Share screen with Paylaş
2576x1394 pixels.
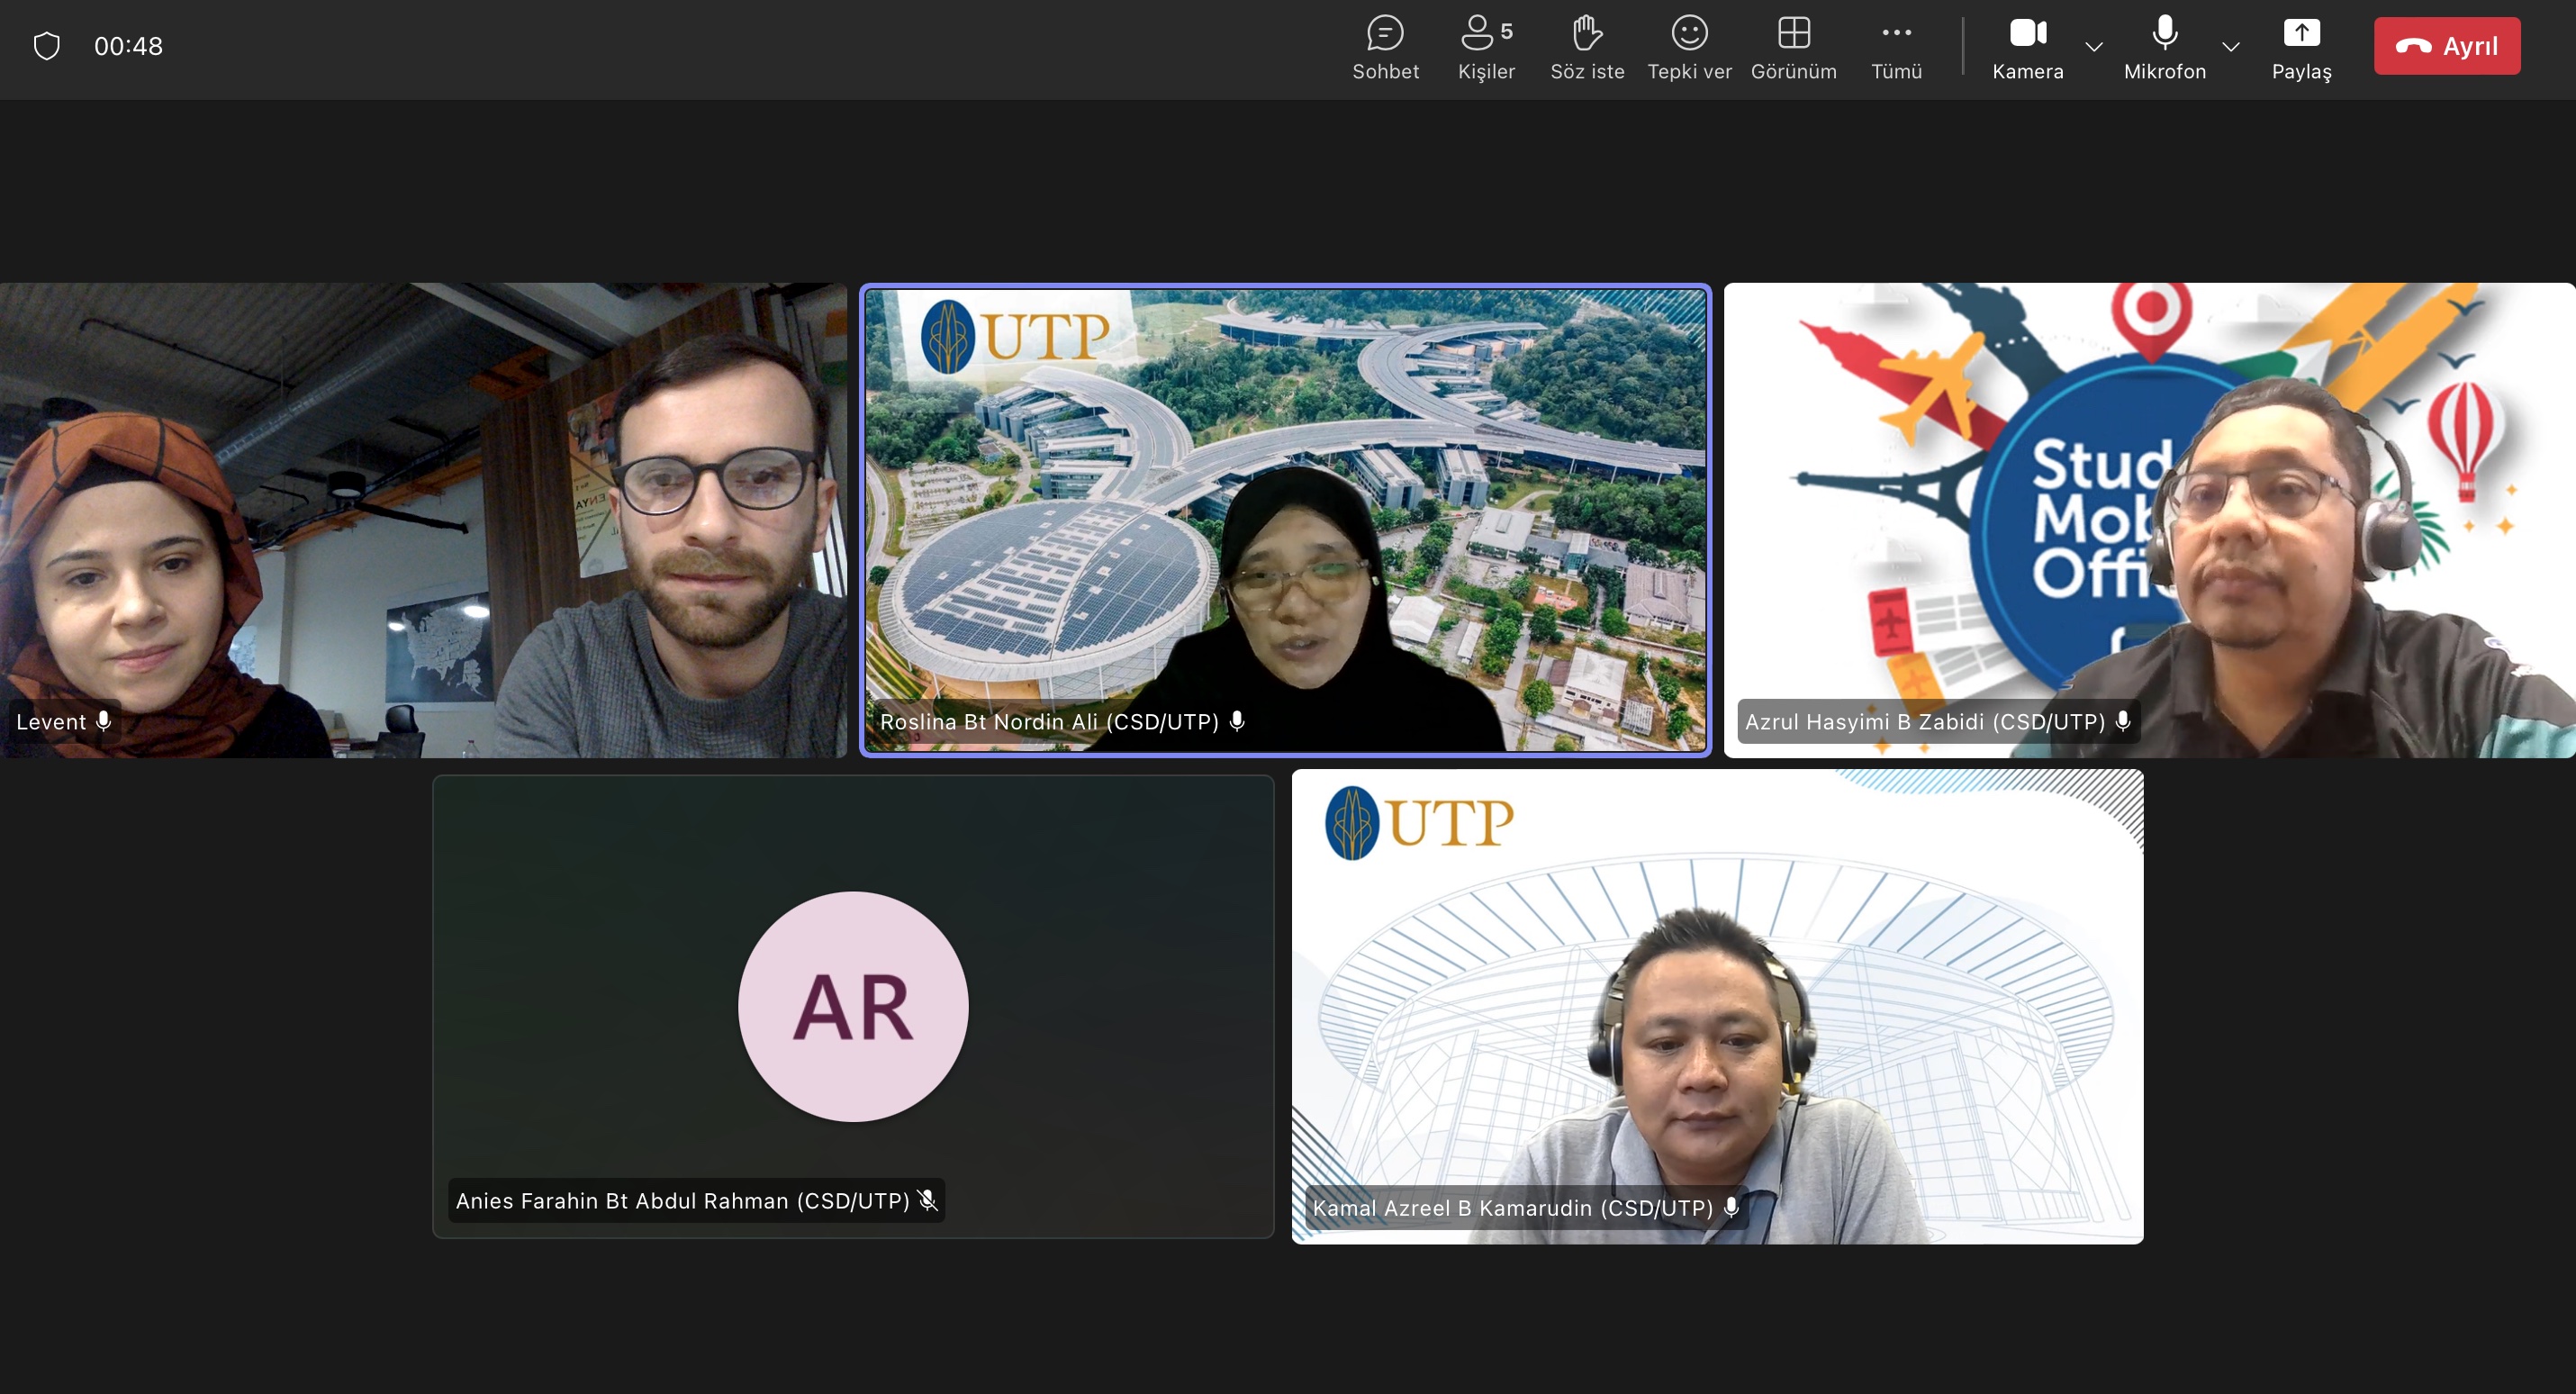(2301, 47)
